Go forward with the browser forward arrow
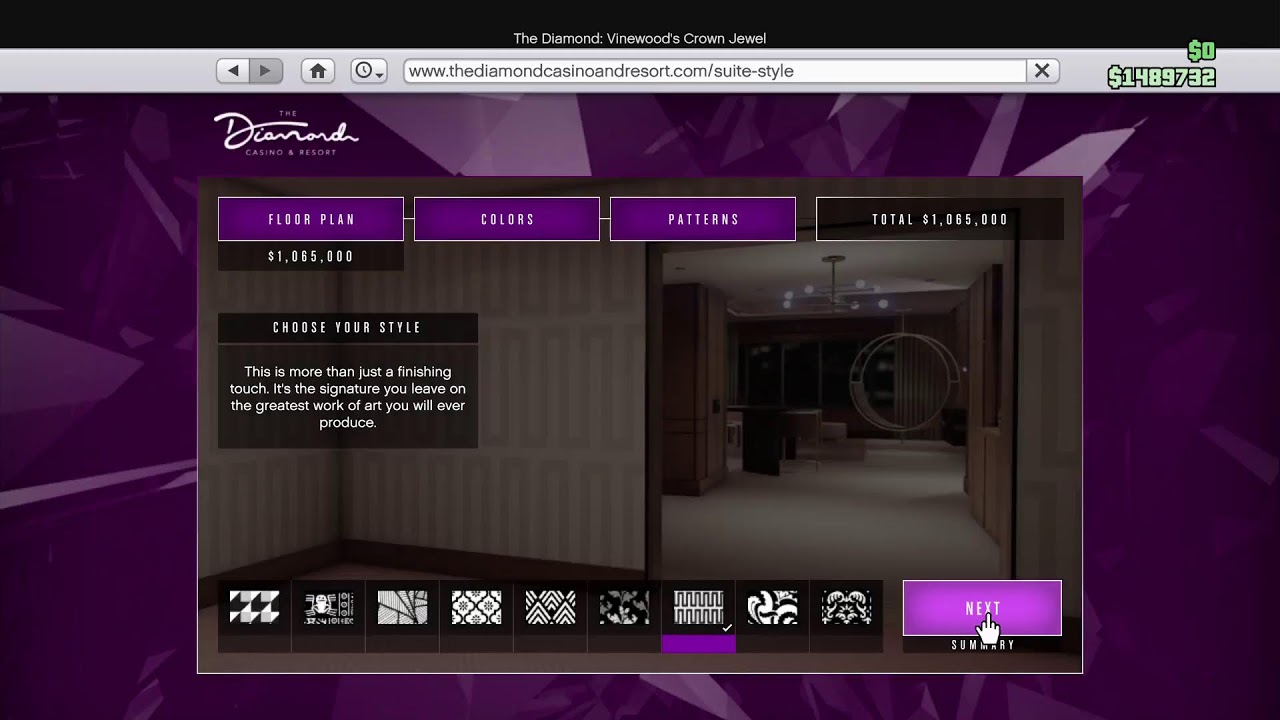The image size is (1280, 720). (266, 71)
